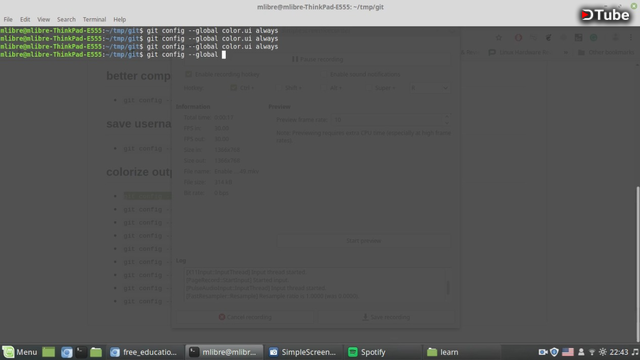640x360 pixels.
Task: Open the Other bookmarks folder
Action: (606, 52)
